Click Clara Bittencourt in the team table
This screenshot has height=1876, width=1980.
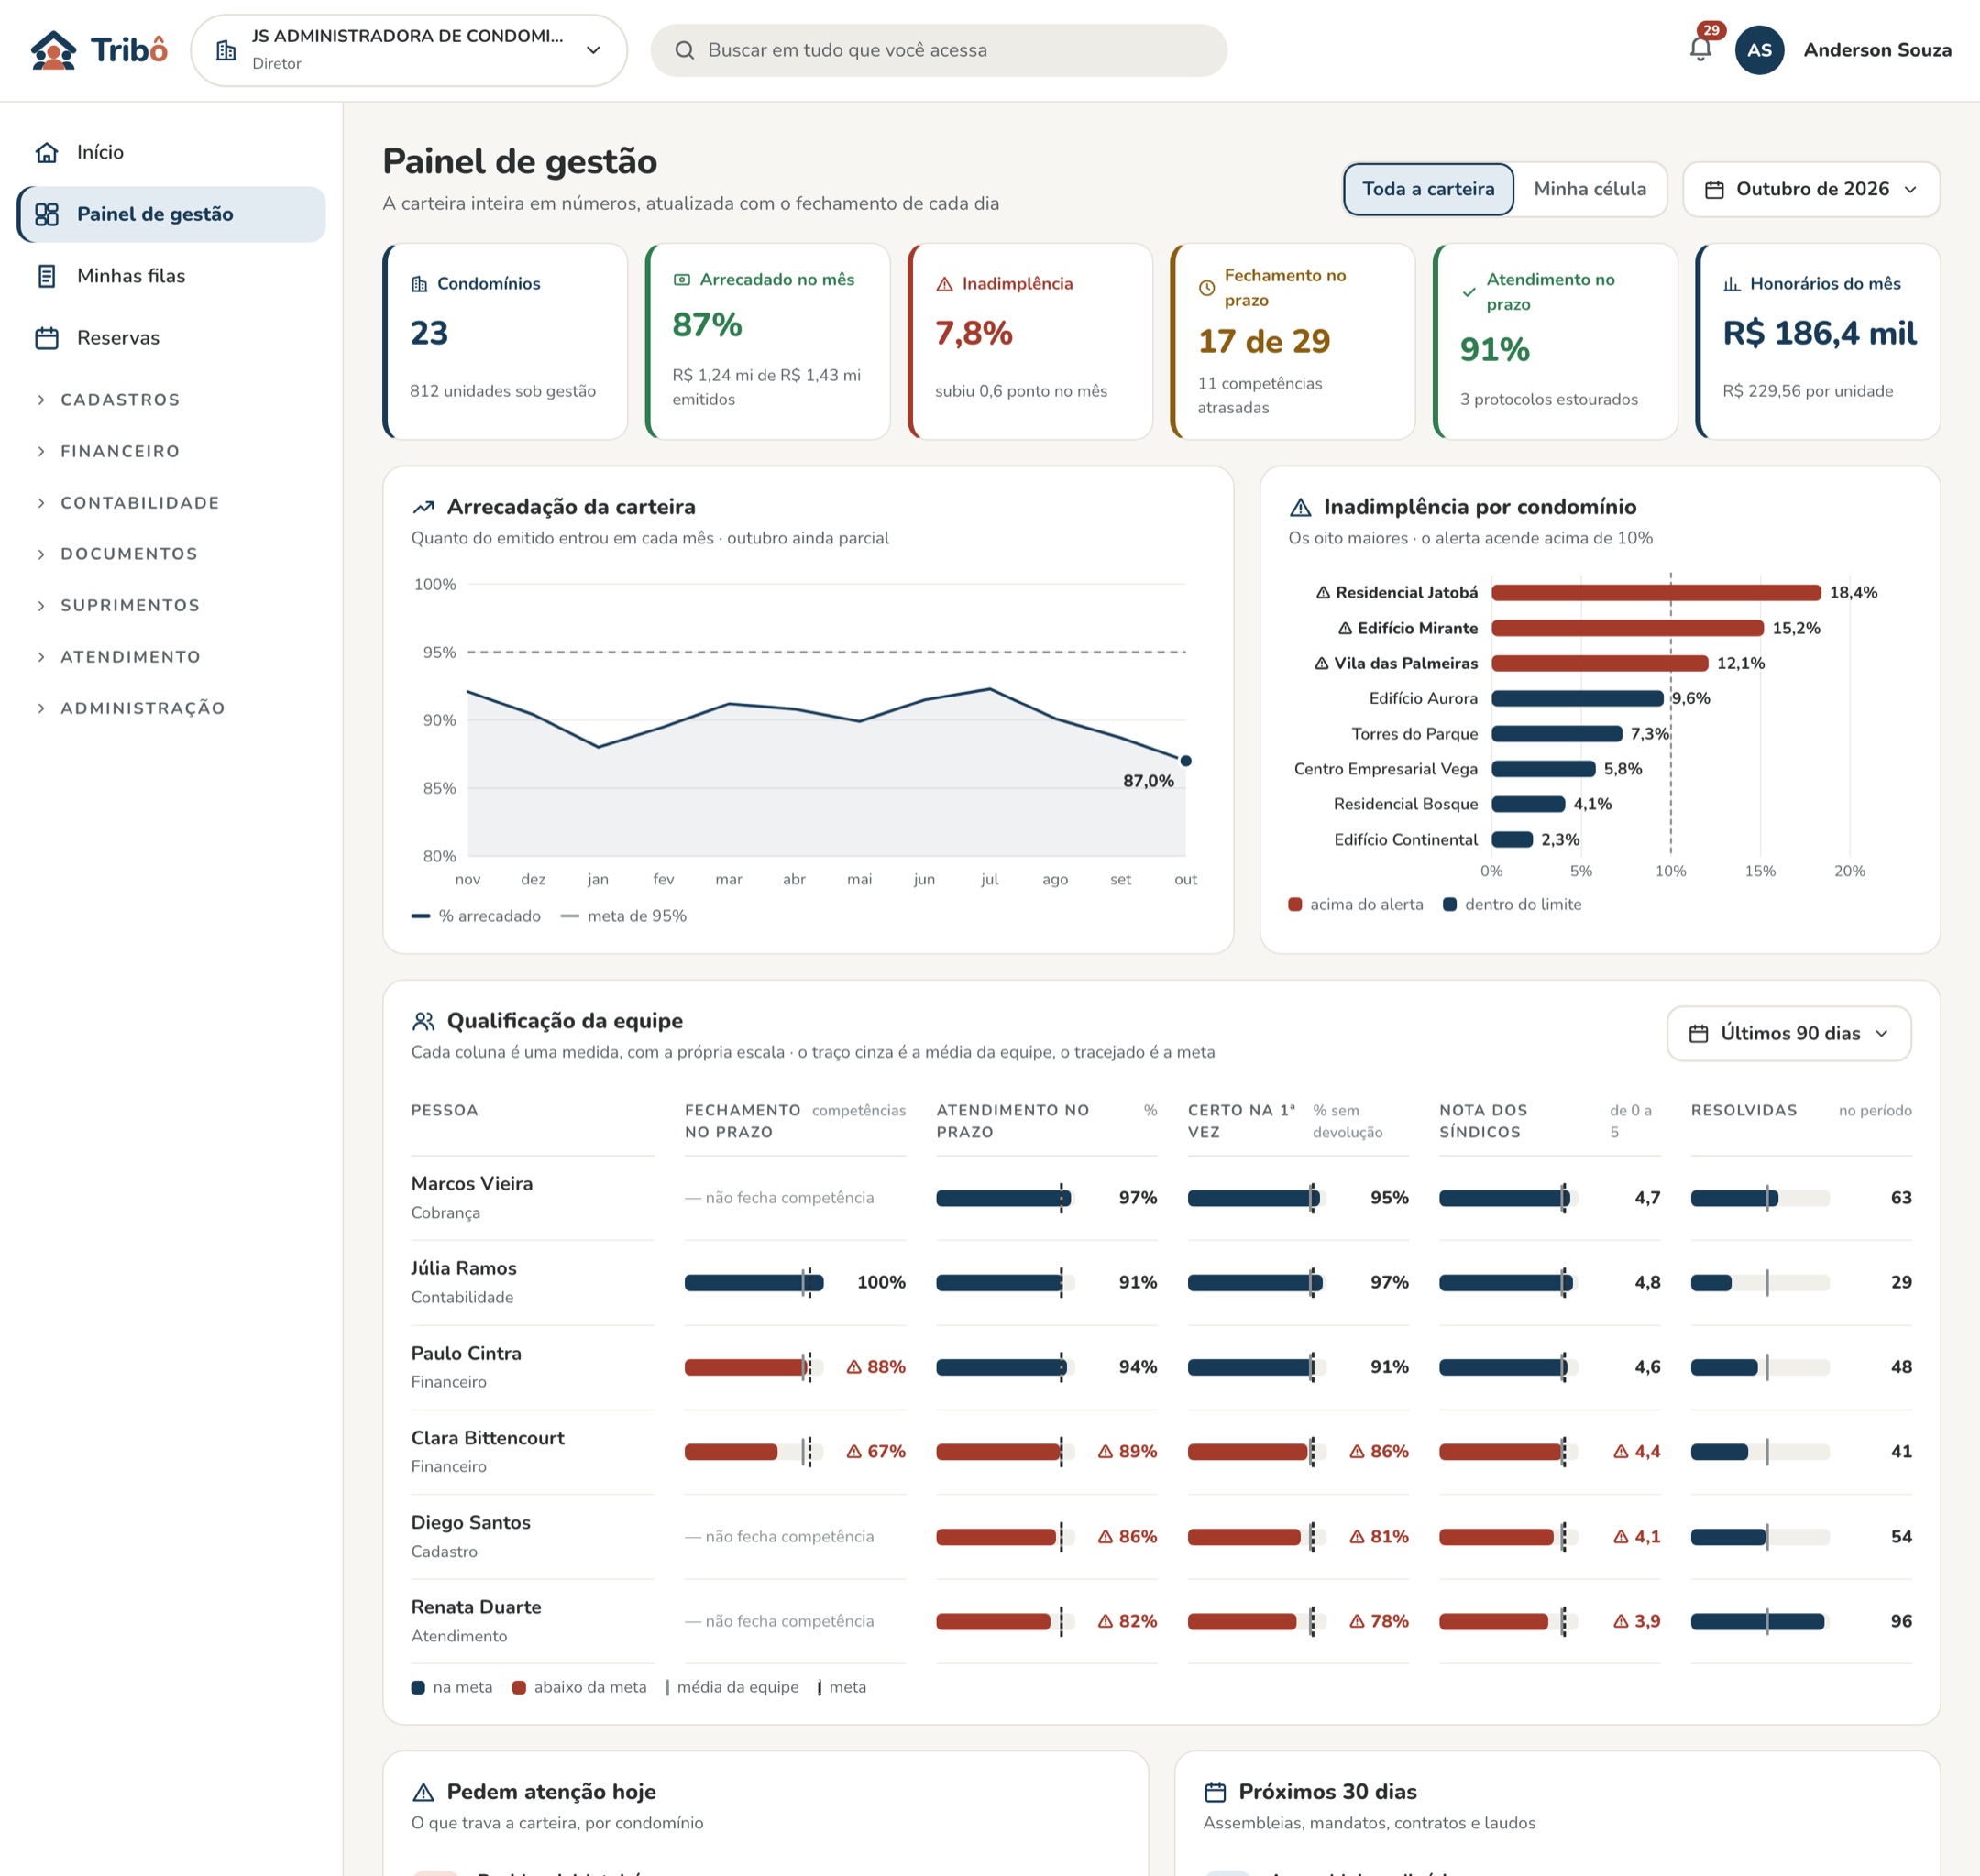[488, 1438]
